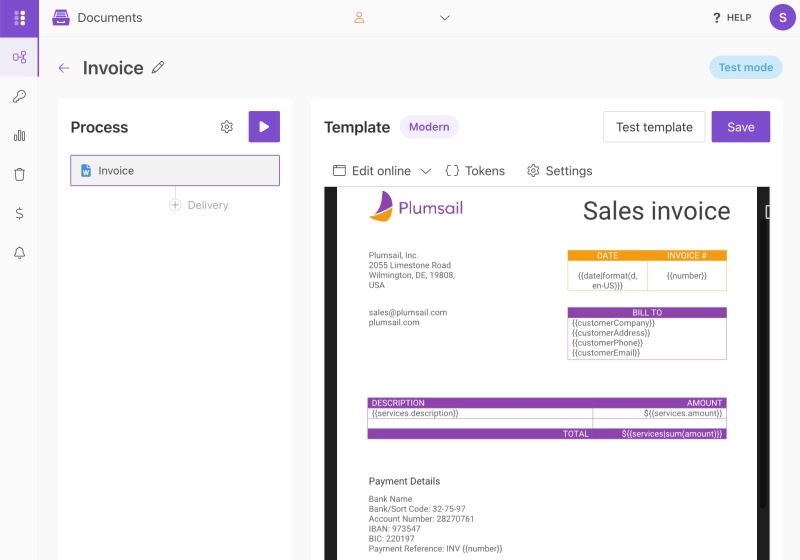Open the HELP link
This screenshot has width=800, height=560.
(x=732, y=18)
